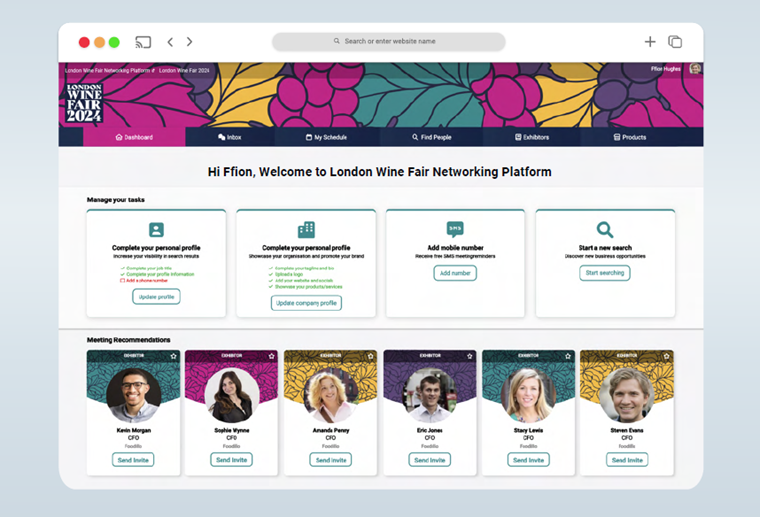
Task: Click the Start searching button
Action: [x=605, y=273]
